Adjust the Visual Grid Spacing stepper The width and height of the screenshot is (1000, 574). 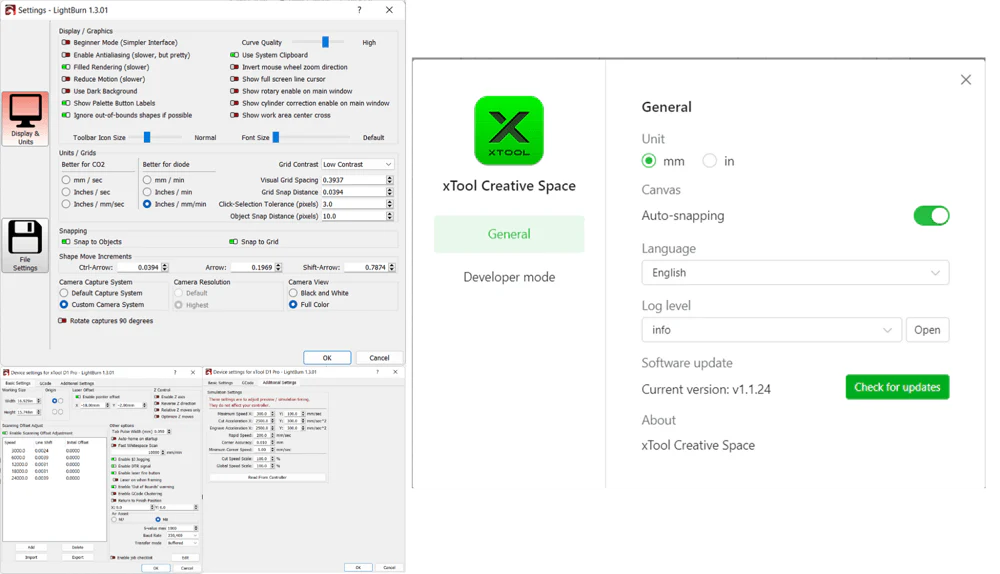390,180
